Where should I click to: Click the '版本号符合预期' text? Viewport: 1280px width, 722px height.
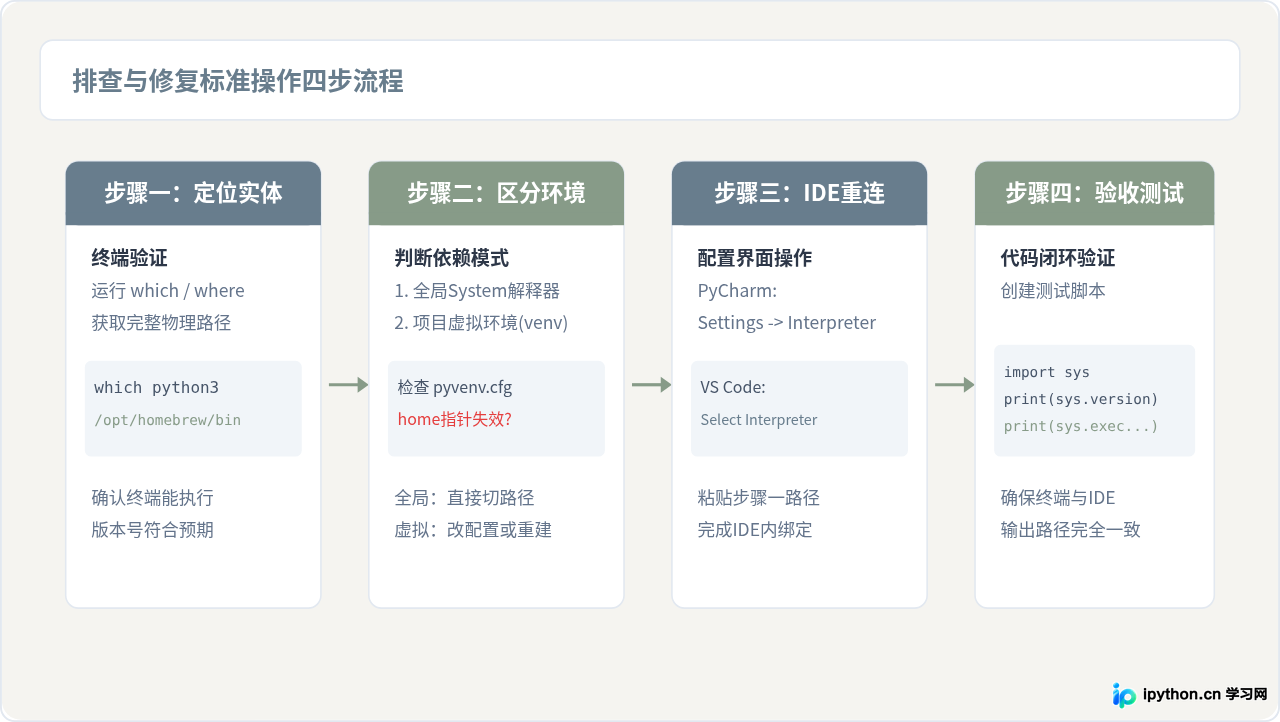(152, 530)
